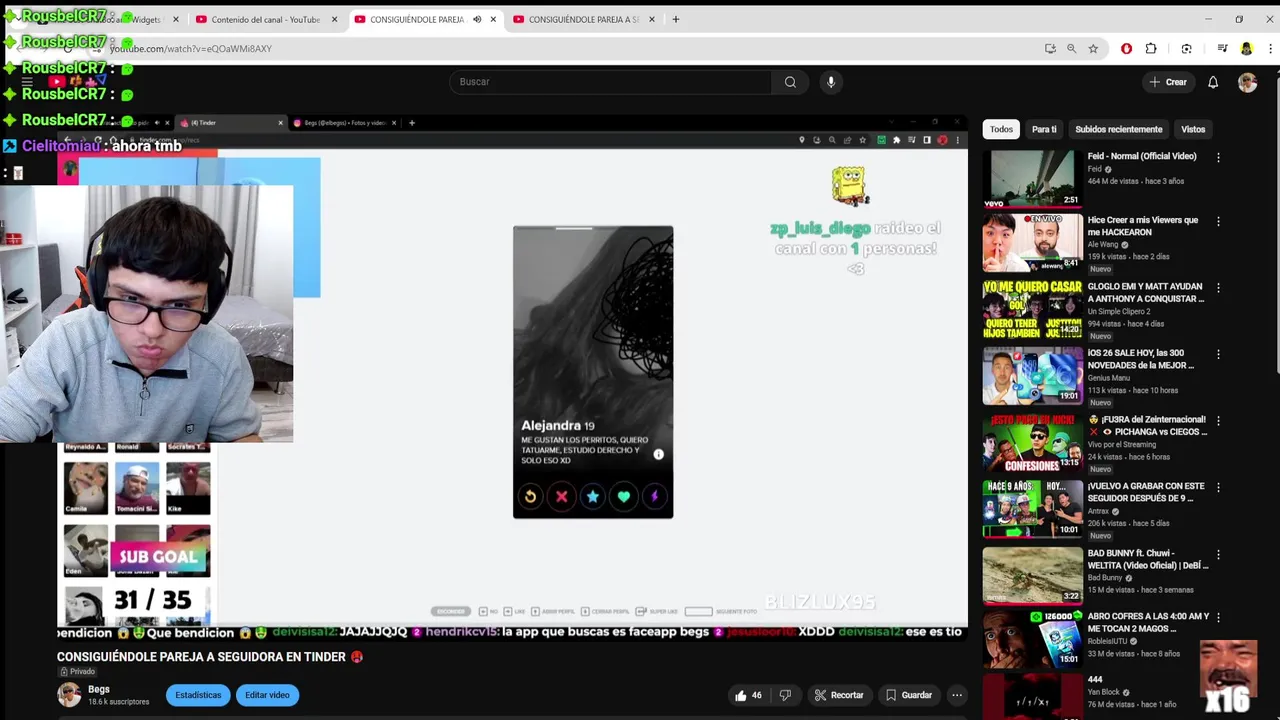Open browser zoom magnifier icon in address bar
Screen dimensions: 1280x720
click(x=1071, y=48)
